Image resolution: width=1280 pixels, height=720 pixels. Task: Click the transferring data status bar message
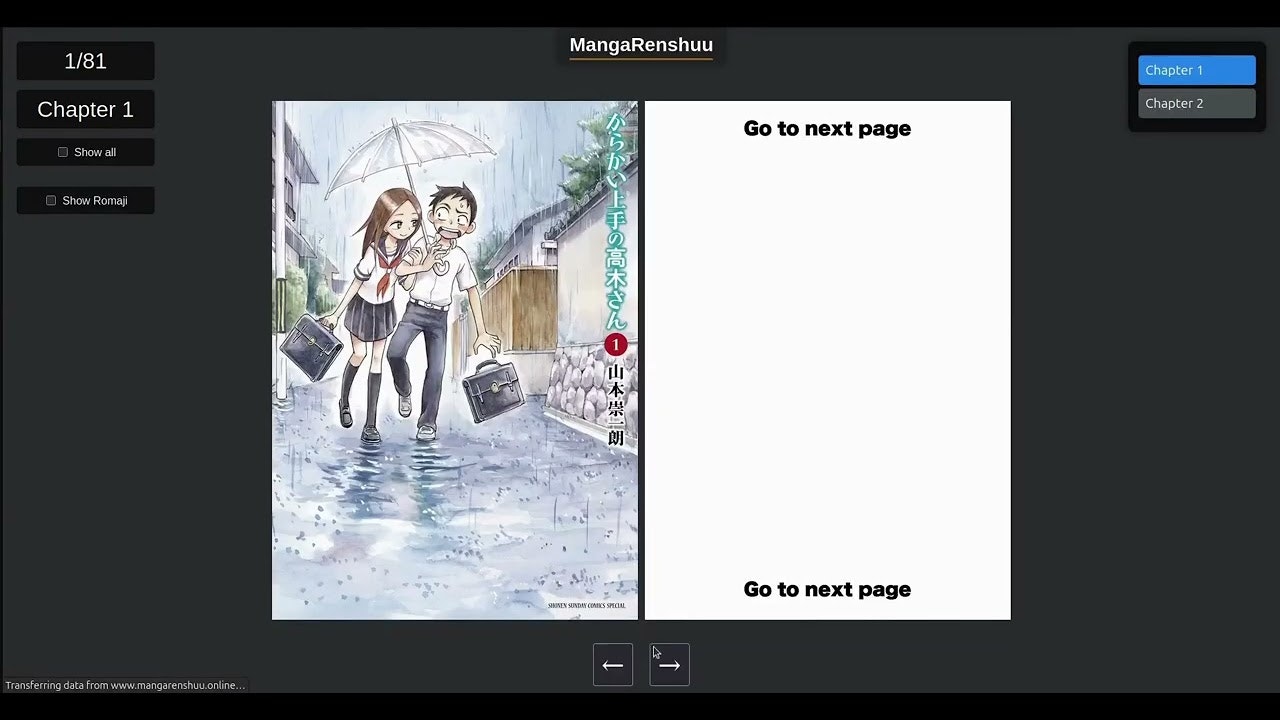(x=125, y=685)
